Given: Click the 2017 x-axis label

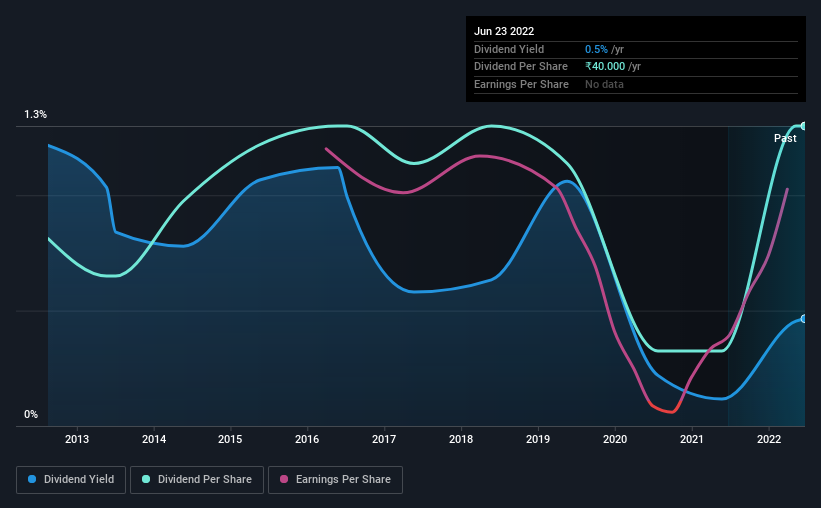Looking at the screenshot, I should pyautogui.click(x=384, y=439).
